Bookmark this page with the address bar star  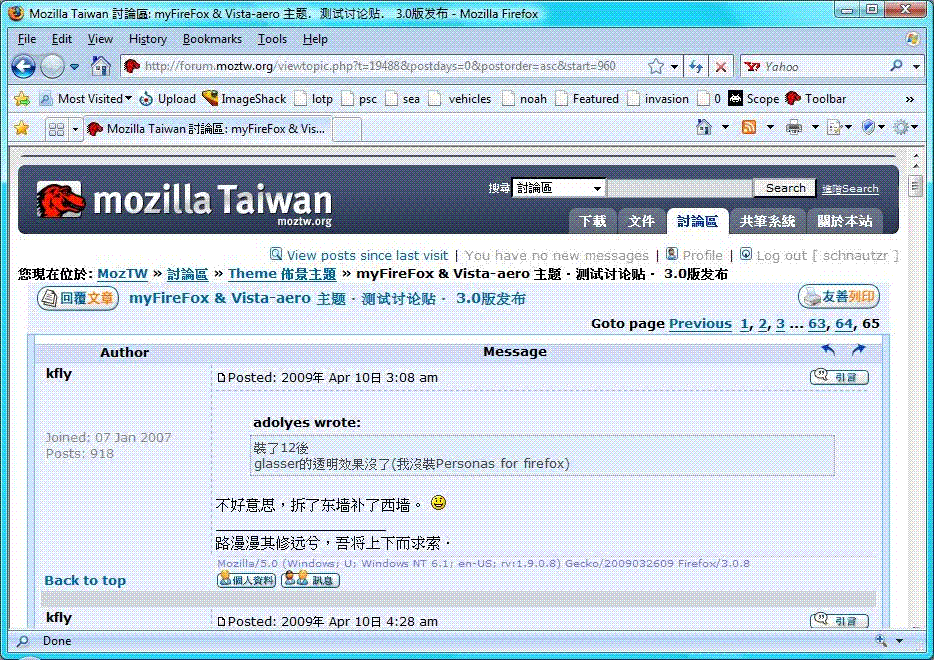656,67
